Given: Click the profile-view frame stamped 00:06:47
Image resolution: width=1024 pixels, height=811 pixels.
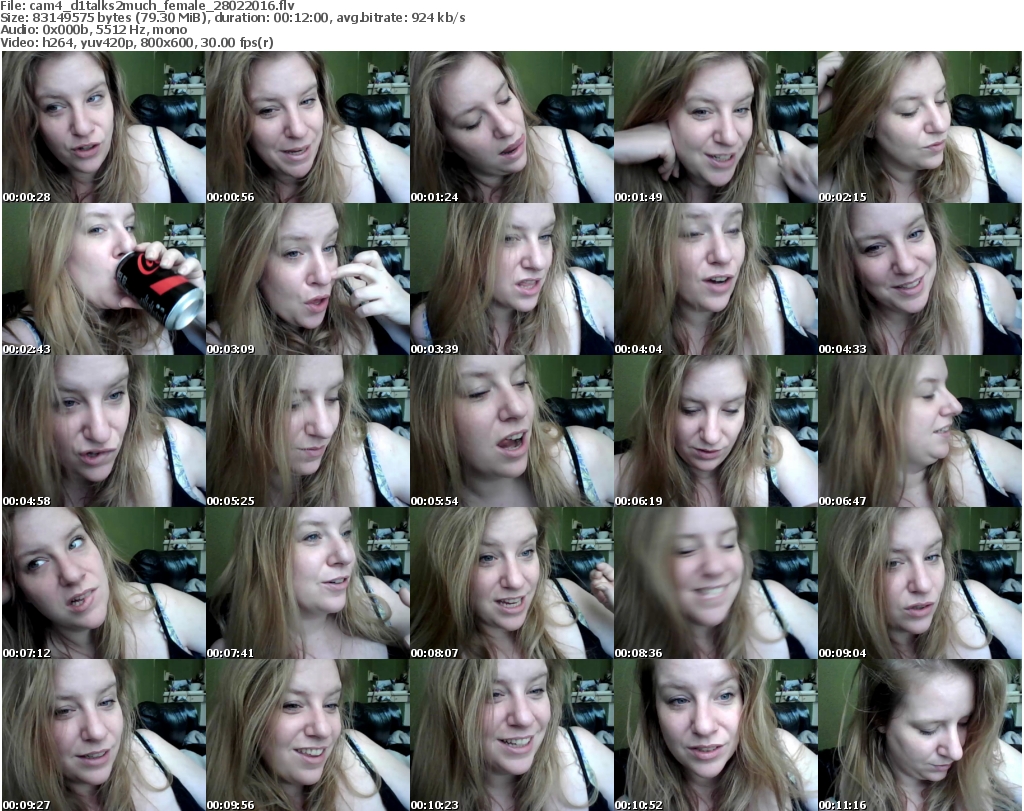Looking at the screenshot, I should coord(920,432).
